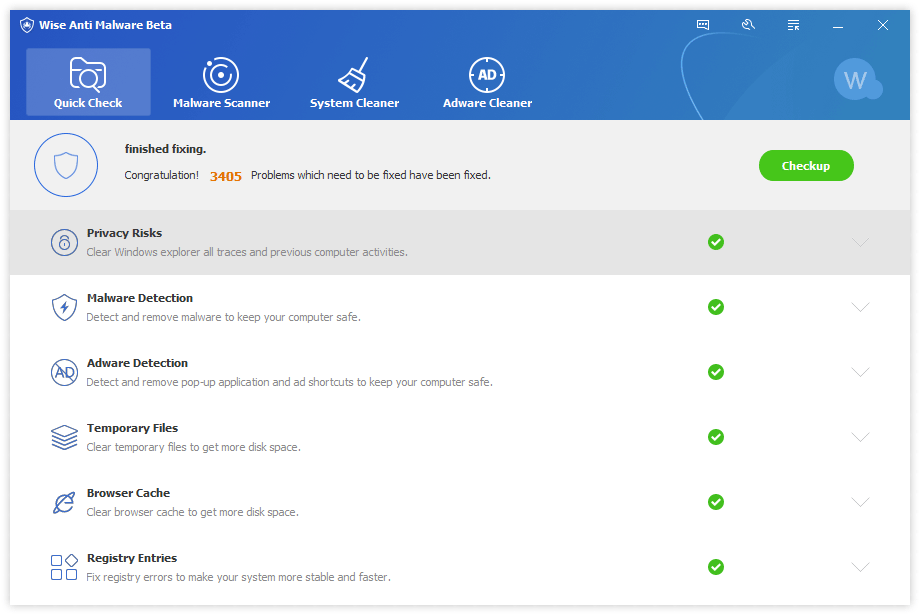The width and height of the screenshot is (920, 615).
Task: Select the Adware Detection title
Action: click(x=137, y=363)
